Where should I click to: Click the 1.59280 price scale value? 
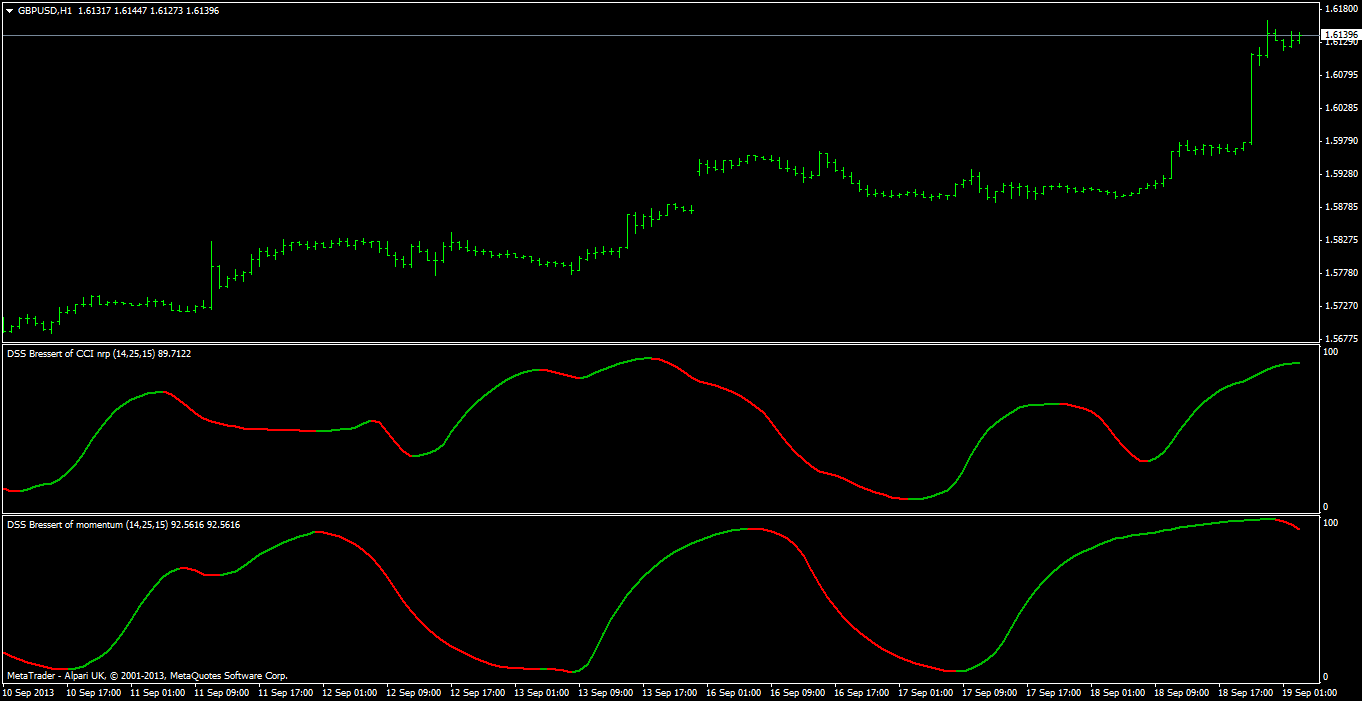click(x=1340, y=173)
